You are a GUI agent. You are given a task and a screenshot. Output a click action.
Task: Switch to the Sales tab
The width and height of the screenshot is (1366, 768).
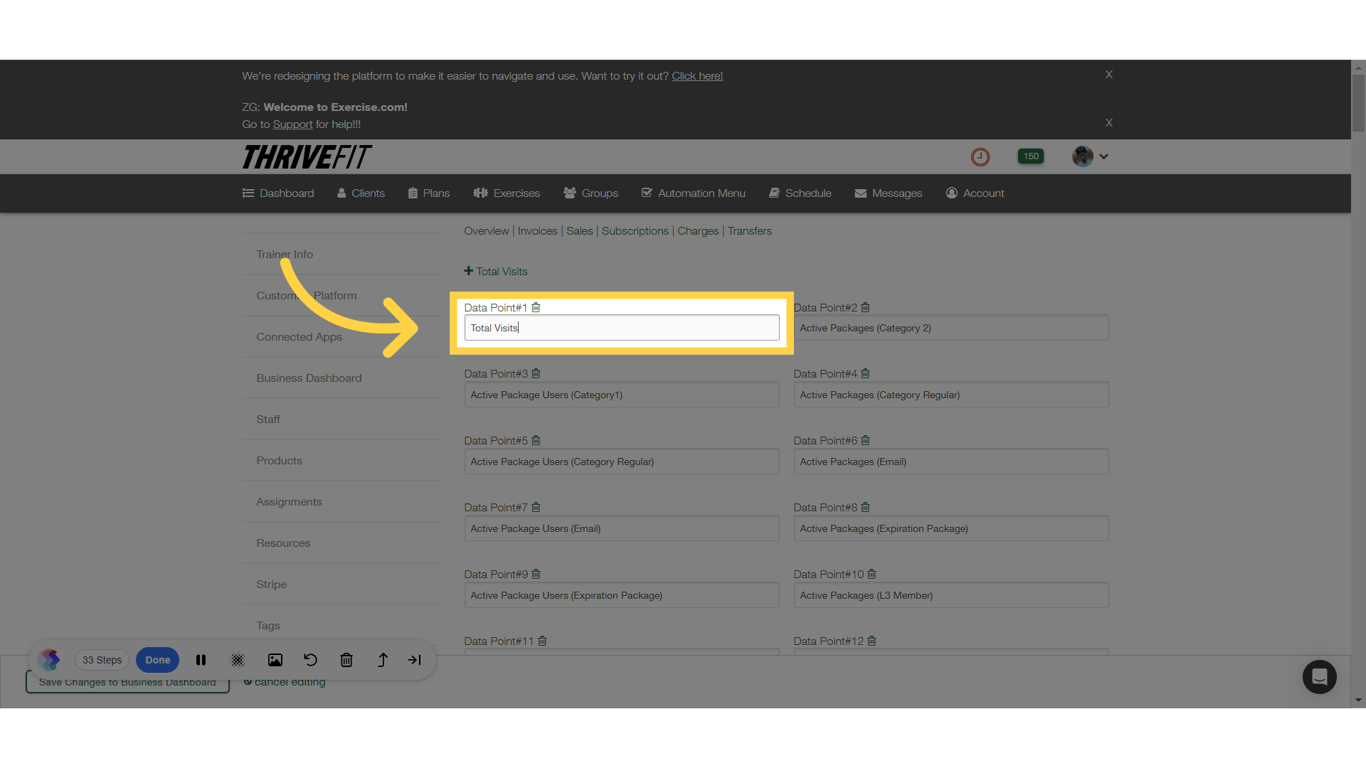pos(580,231)
